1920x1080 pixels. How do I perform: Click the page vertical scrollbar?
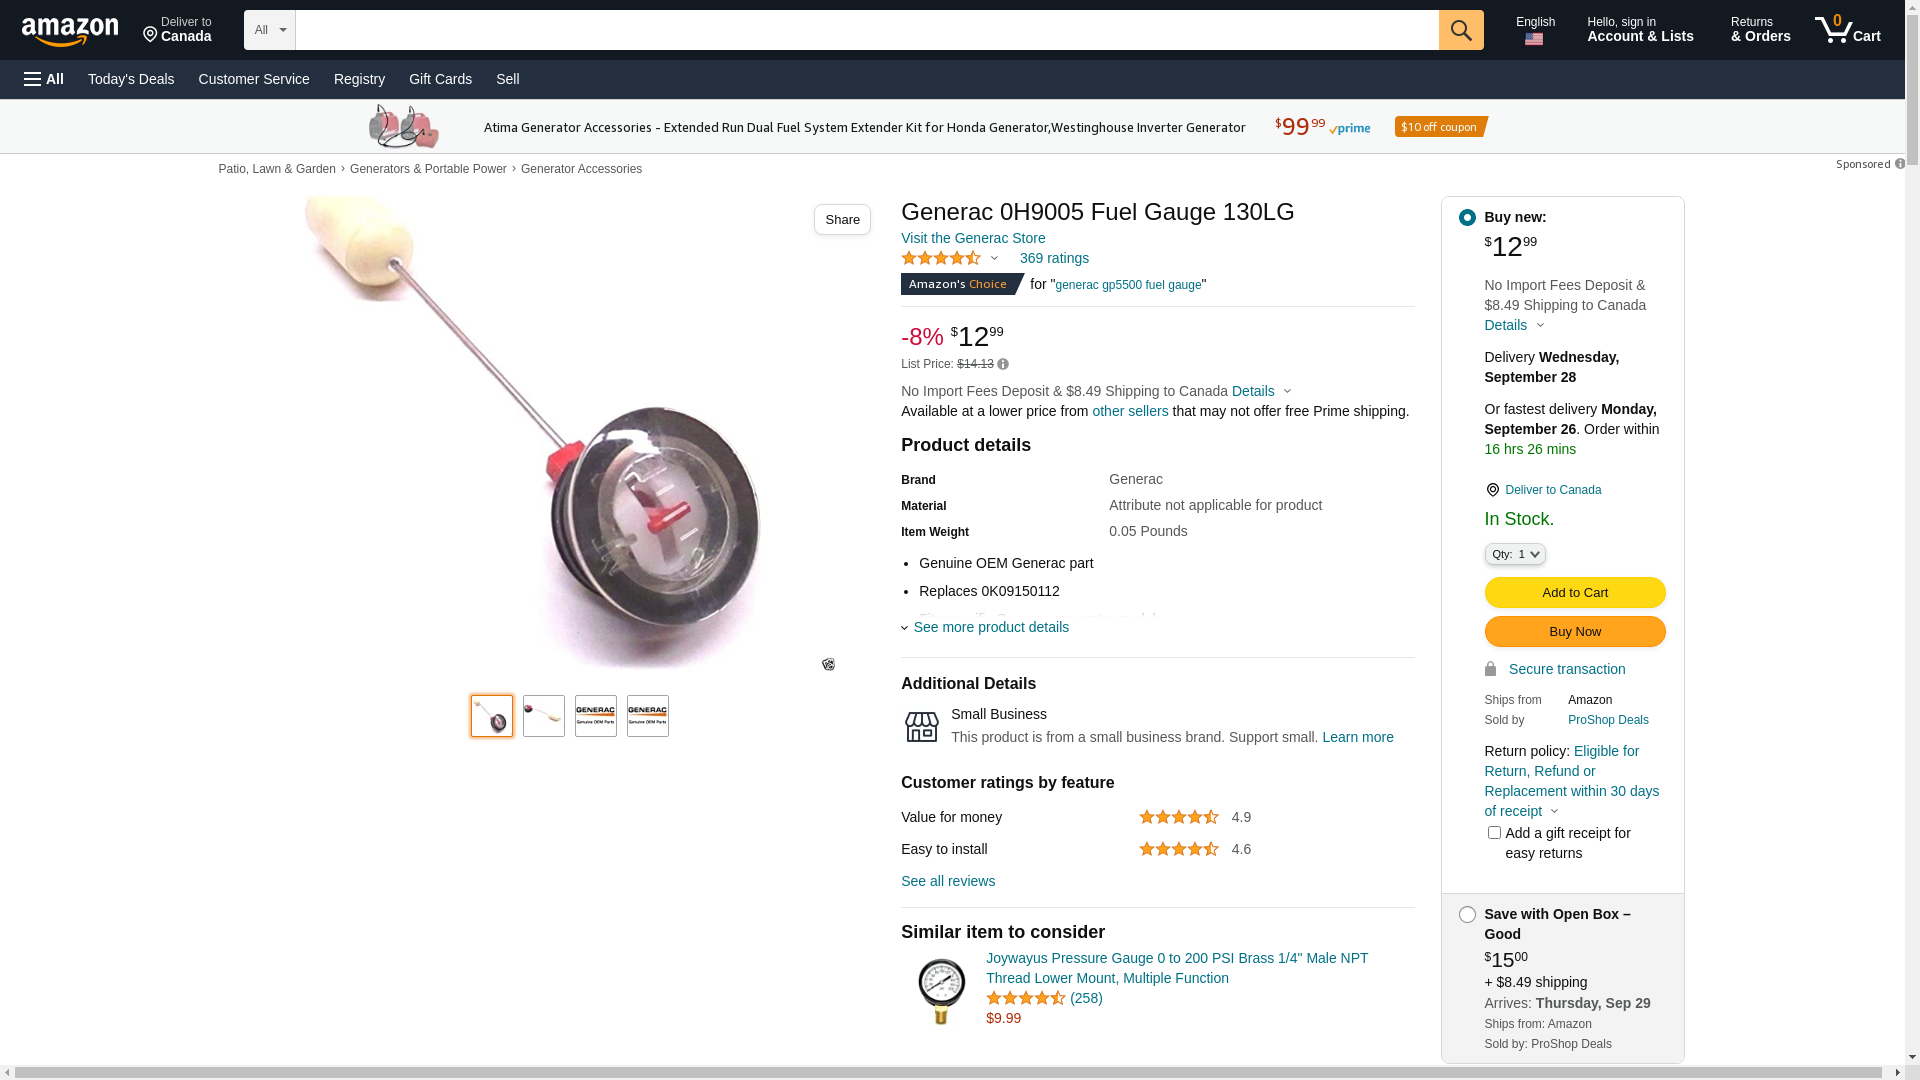(1912, 540)
